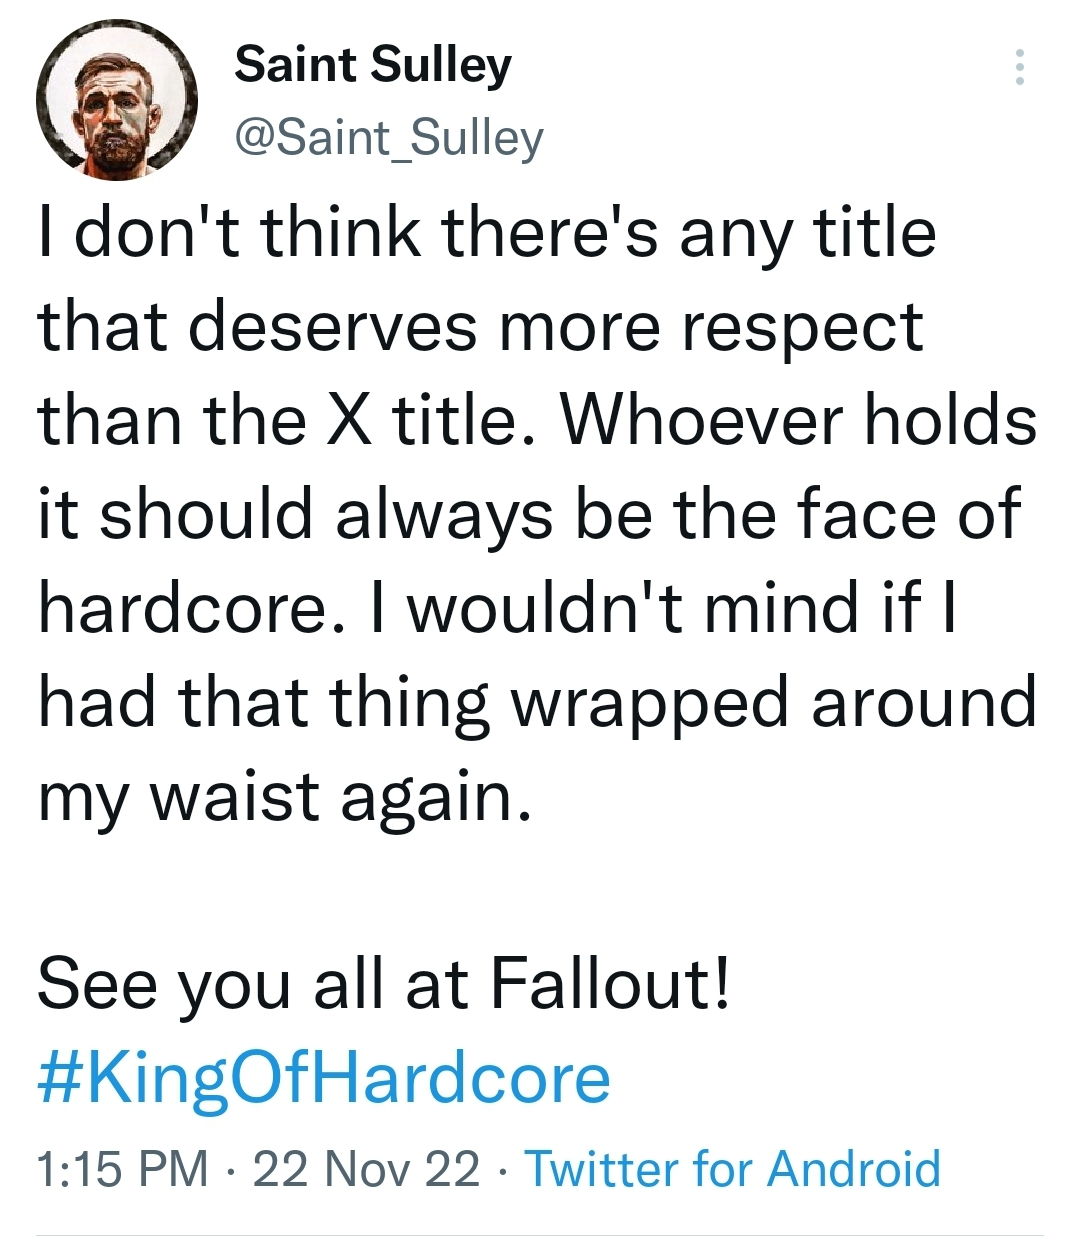Click the 1:15 PM timestamp
Screen dimensions: 1080x1251
pos(122,1168)
